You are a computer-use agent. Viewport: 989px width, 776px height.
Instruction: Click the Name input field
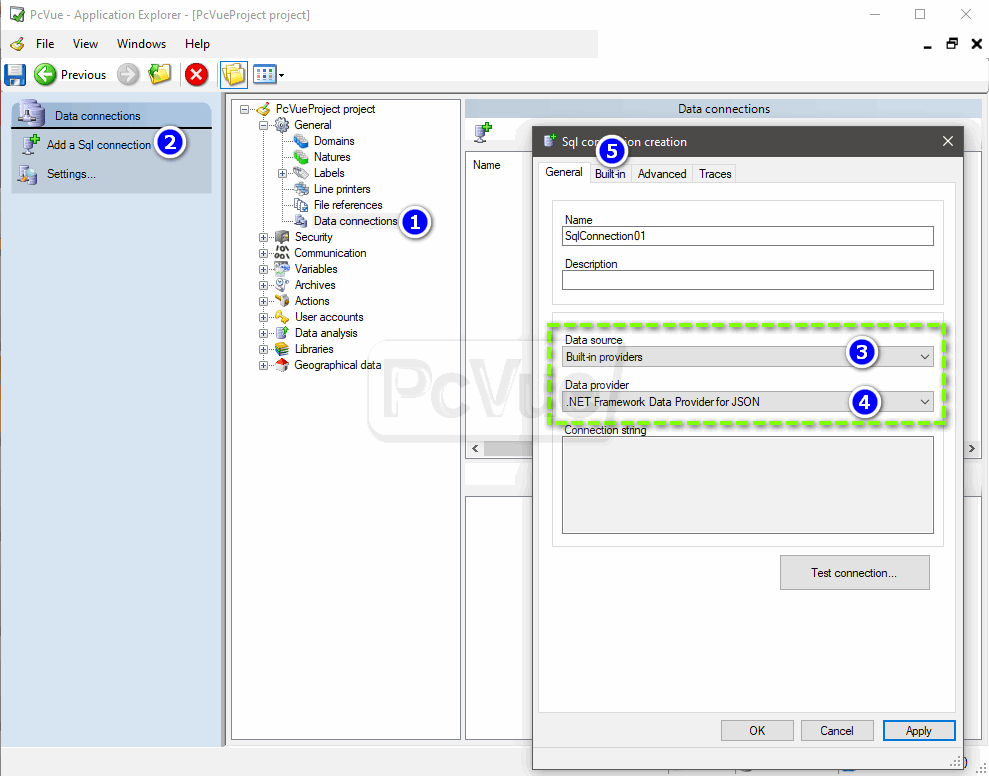pos(747,236)
